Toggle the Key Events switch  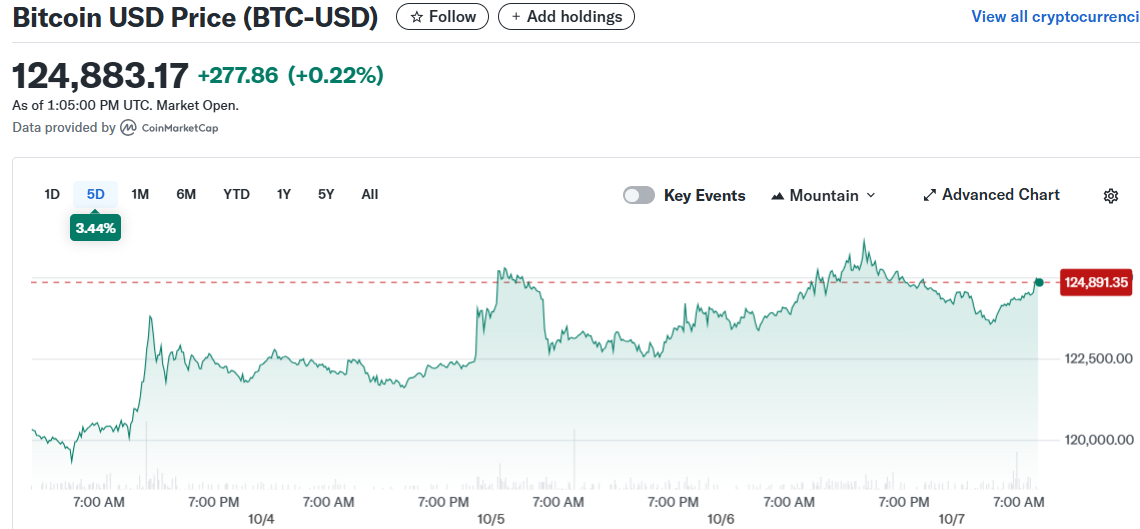pos(639,195)
